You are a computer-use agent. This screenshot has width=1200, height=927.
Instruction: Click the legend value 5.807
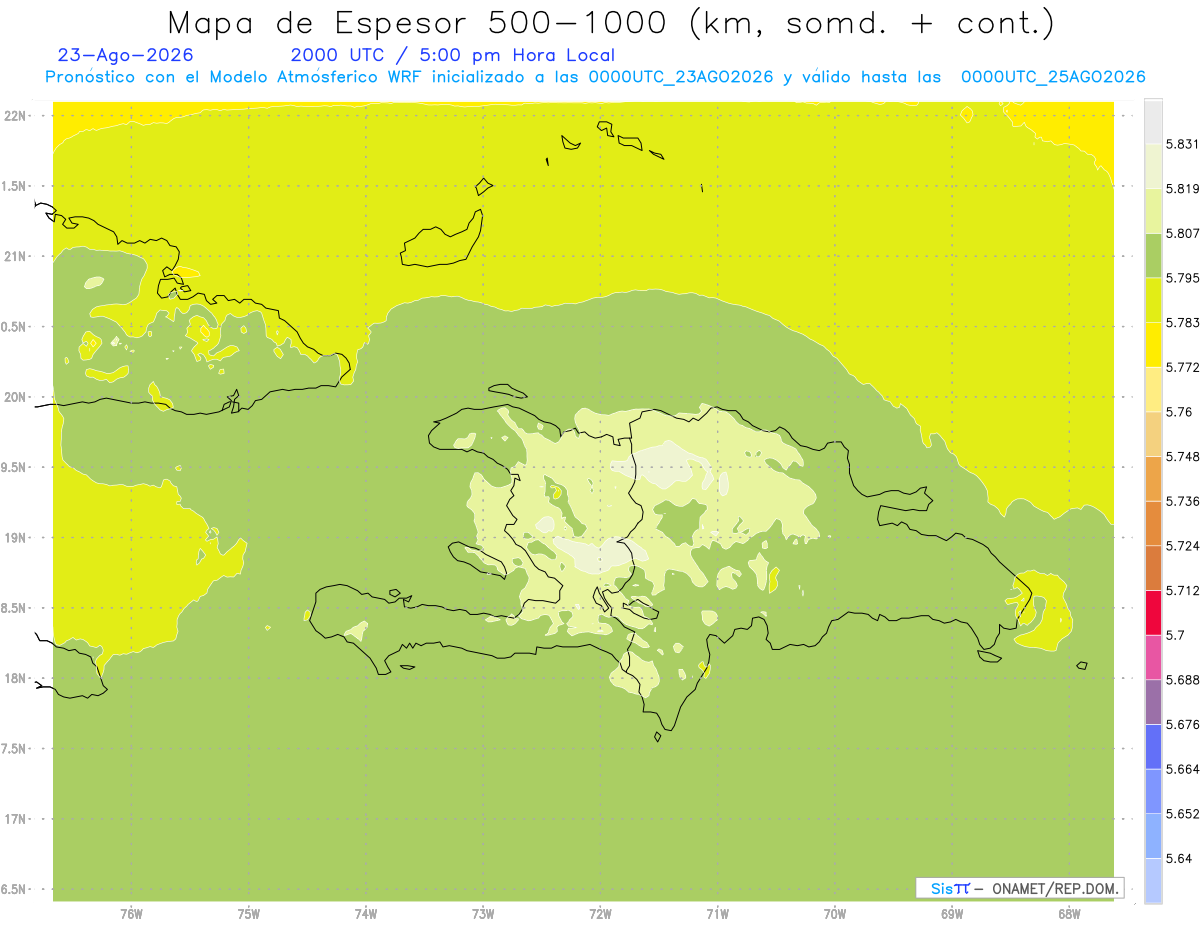(1183, 233)
